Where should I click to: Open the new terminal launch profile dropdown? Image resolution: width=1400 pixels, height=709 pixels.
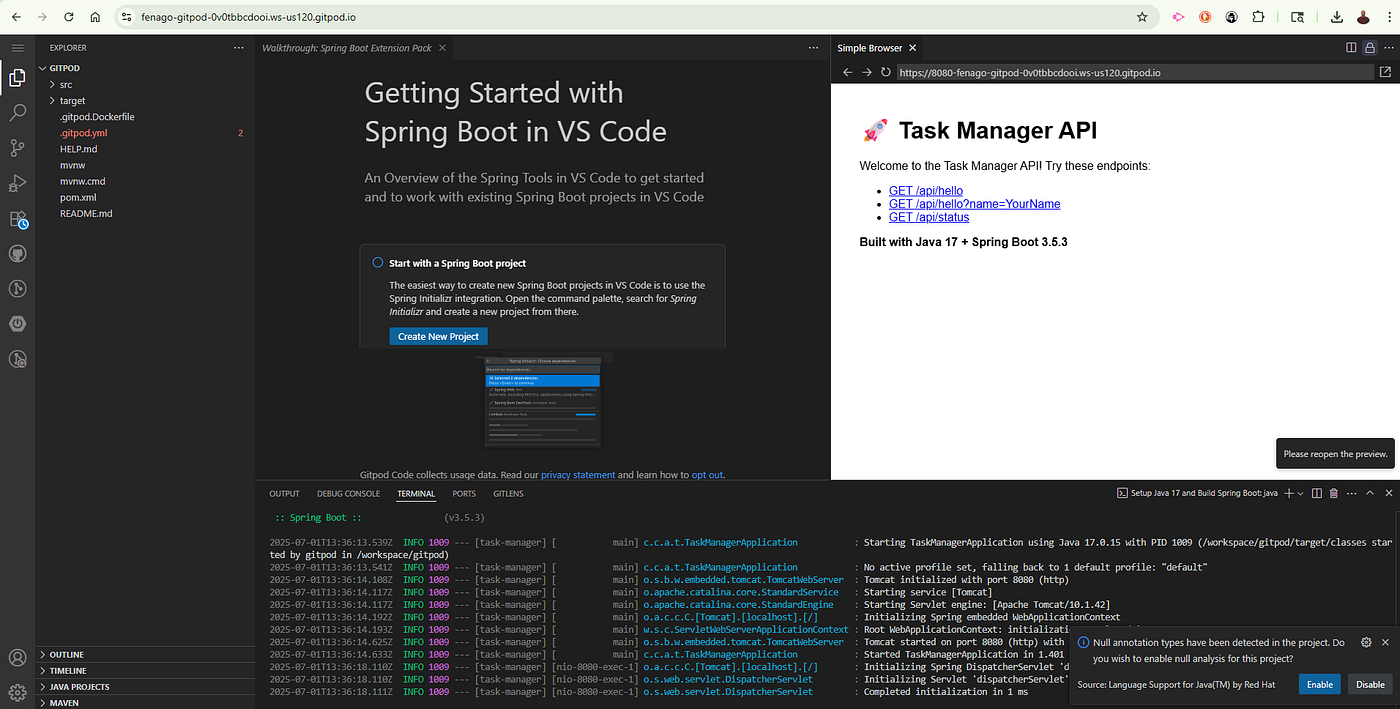[1302, 493]
